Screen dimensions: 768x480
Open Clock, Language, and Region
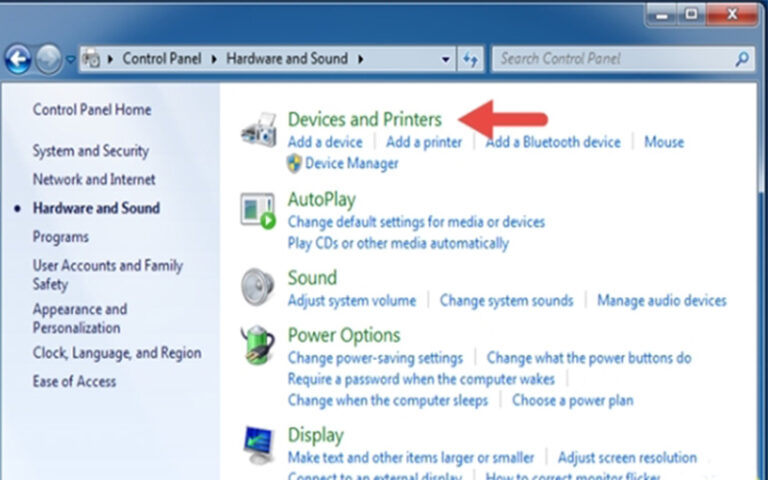(x=117, y=353)
